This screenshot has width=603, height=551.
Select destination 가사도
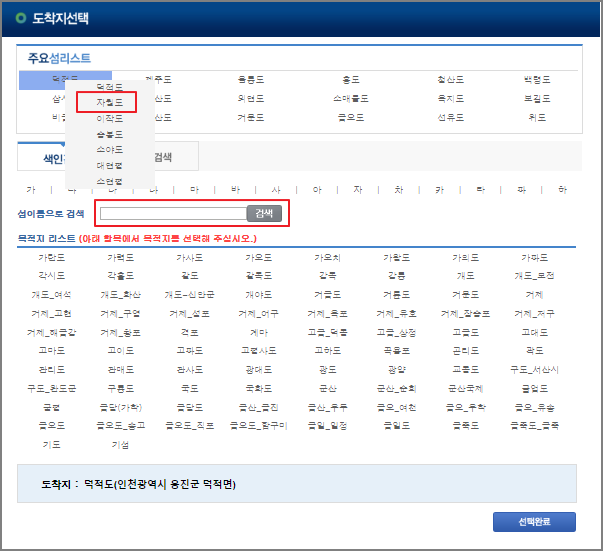point(190,258)
